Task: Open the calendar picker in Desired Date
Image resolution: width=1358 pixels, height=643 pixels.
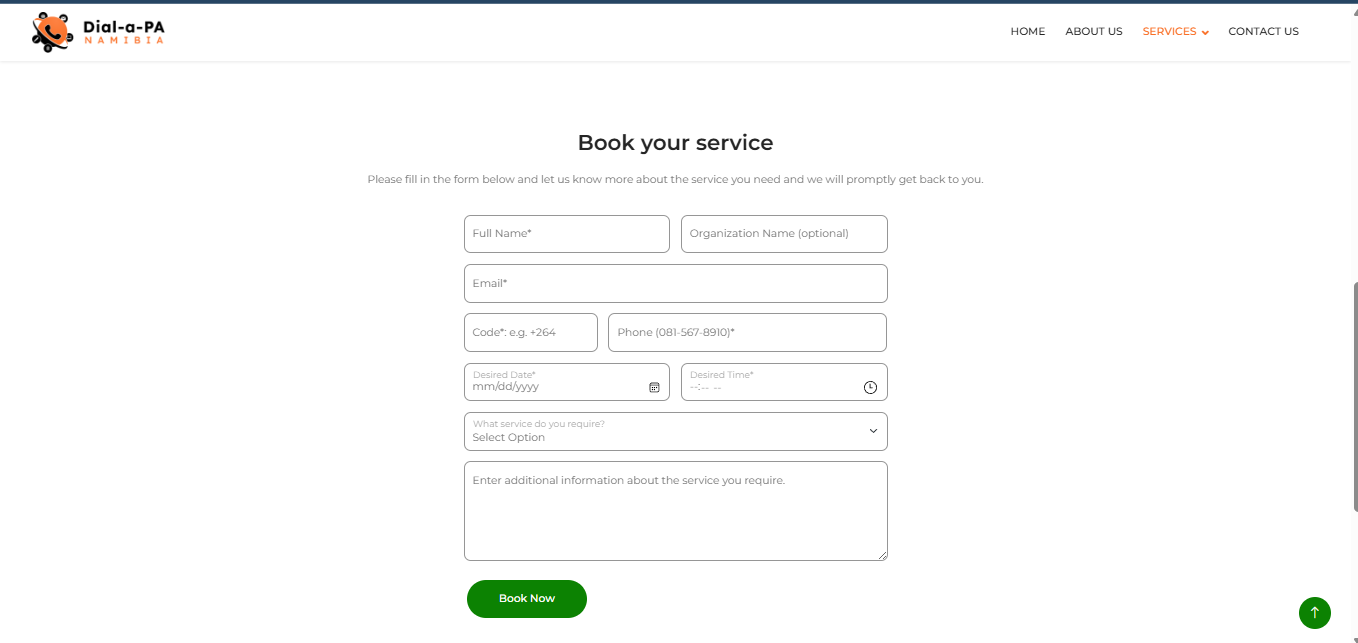Action: [x=654, y=387]
